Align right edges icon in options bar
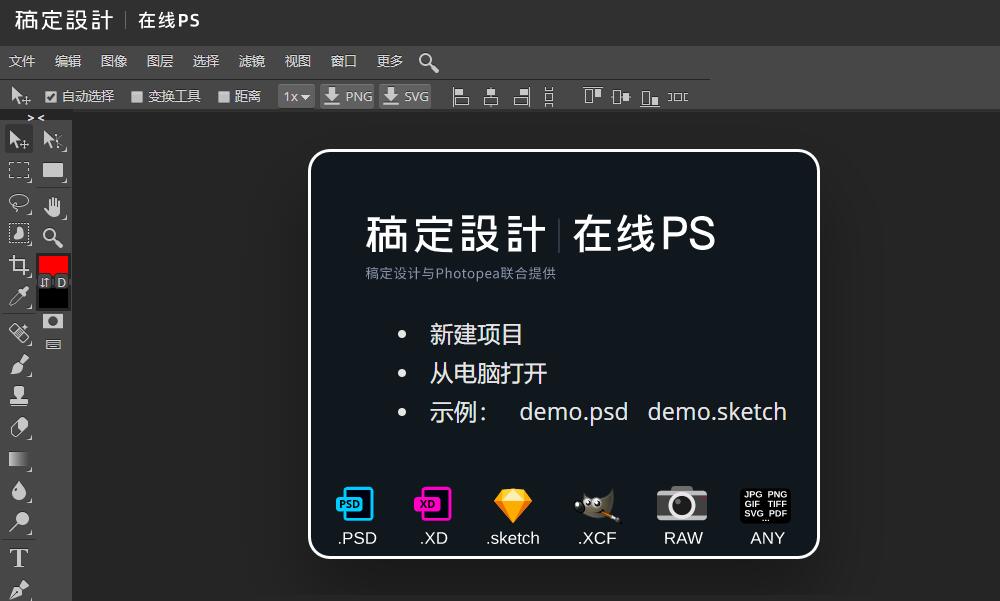Image resolution: width=1000 pixels, height=601 pixels. click(522, 97)
